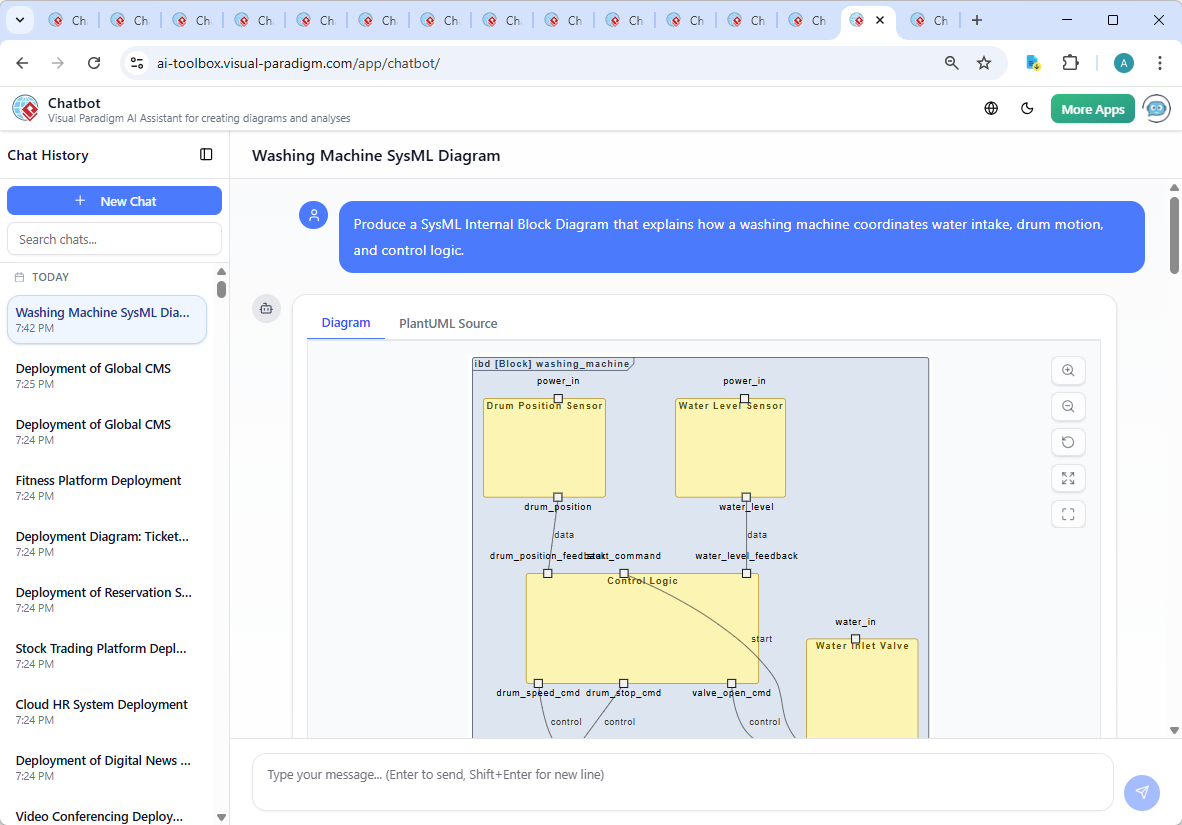Screen dimensions: 1182x825
Task: Open the browser extensions dropdown
Action: pos(1071,62)
